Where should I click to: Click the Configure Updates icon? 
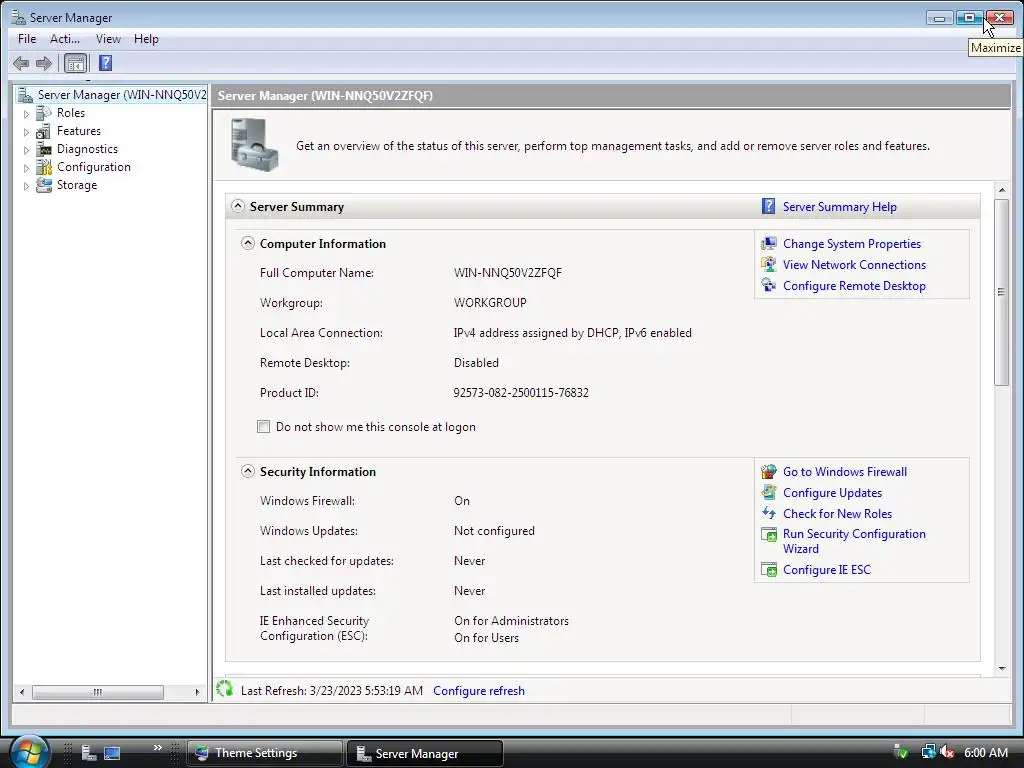[769, 492]
